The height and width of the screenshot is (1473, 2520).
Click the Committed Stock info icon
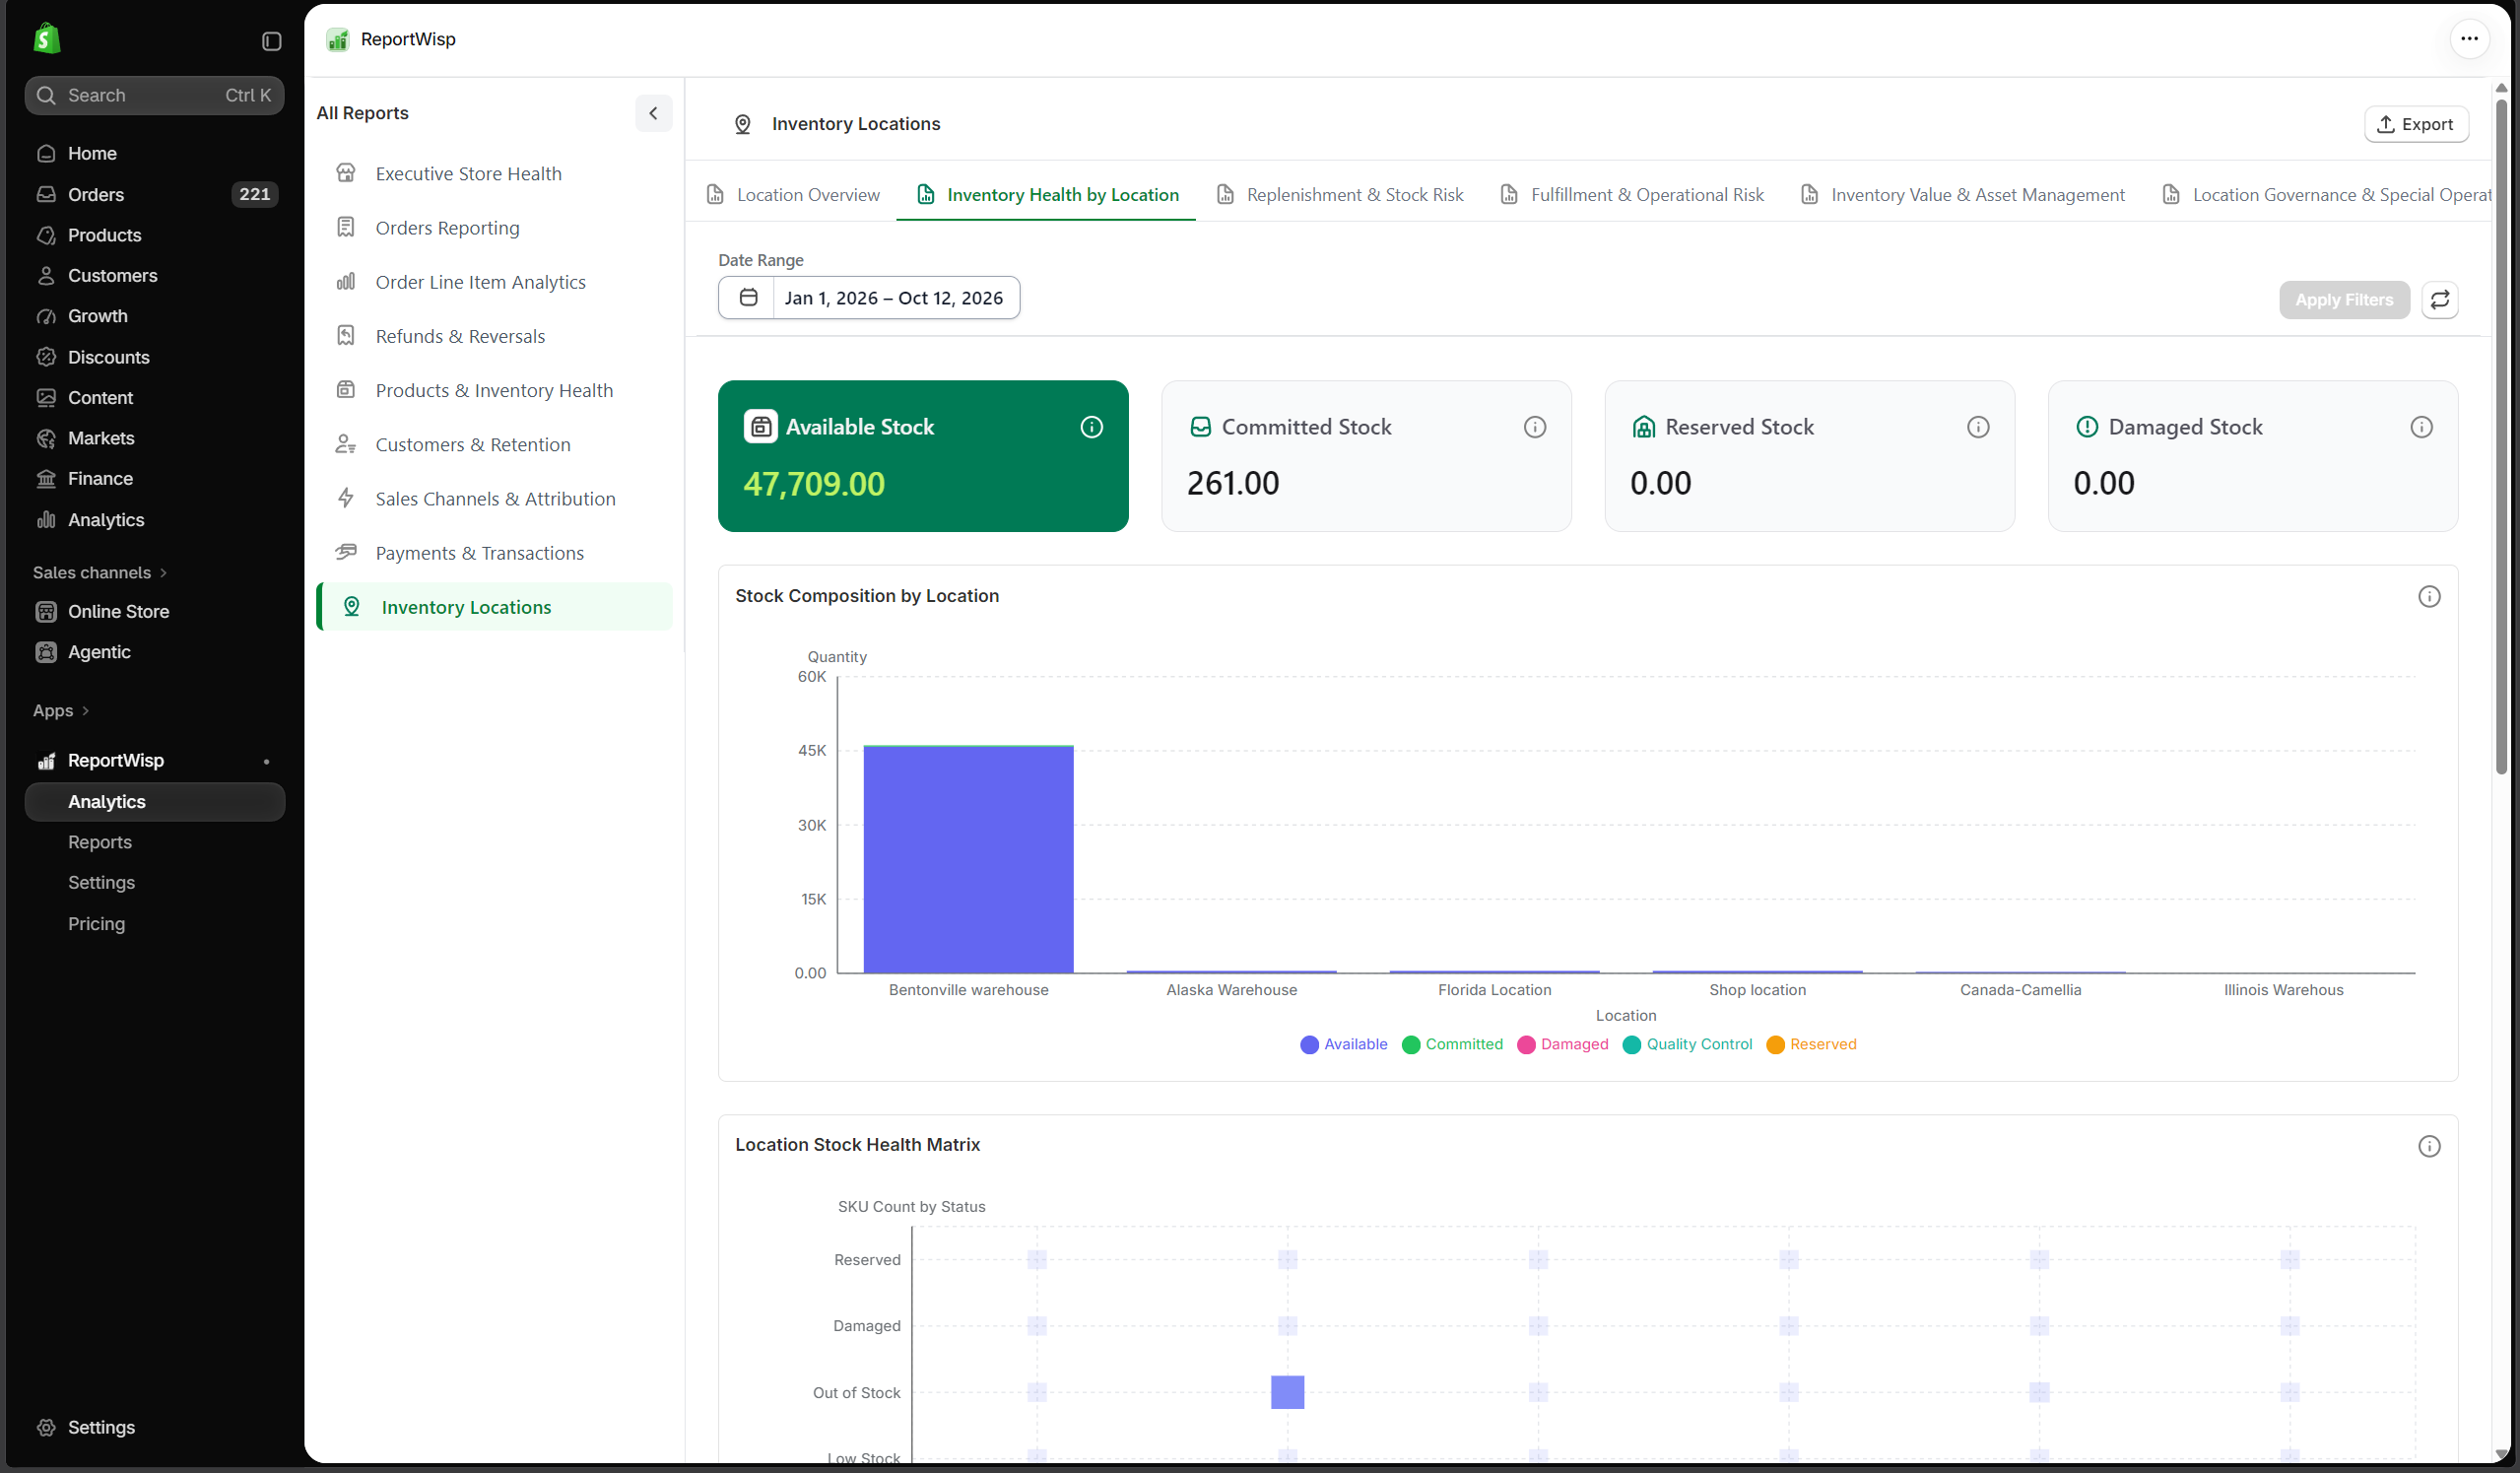[1534, 427]
